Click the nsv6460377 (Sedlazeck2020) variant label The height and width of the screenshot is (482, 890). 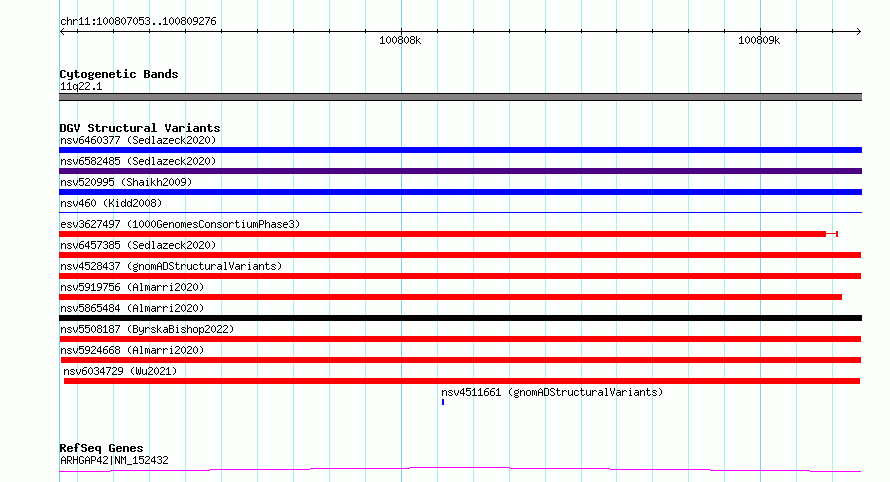[x=138, y=140]
